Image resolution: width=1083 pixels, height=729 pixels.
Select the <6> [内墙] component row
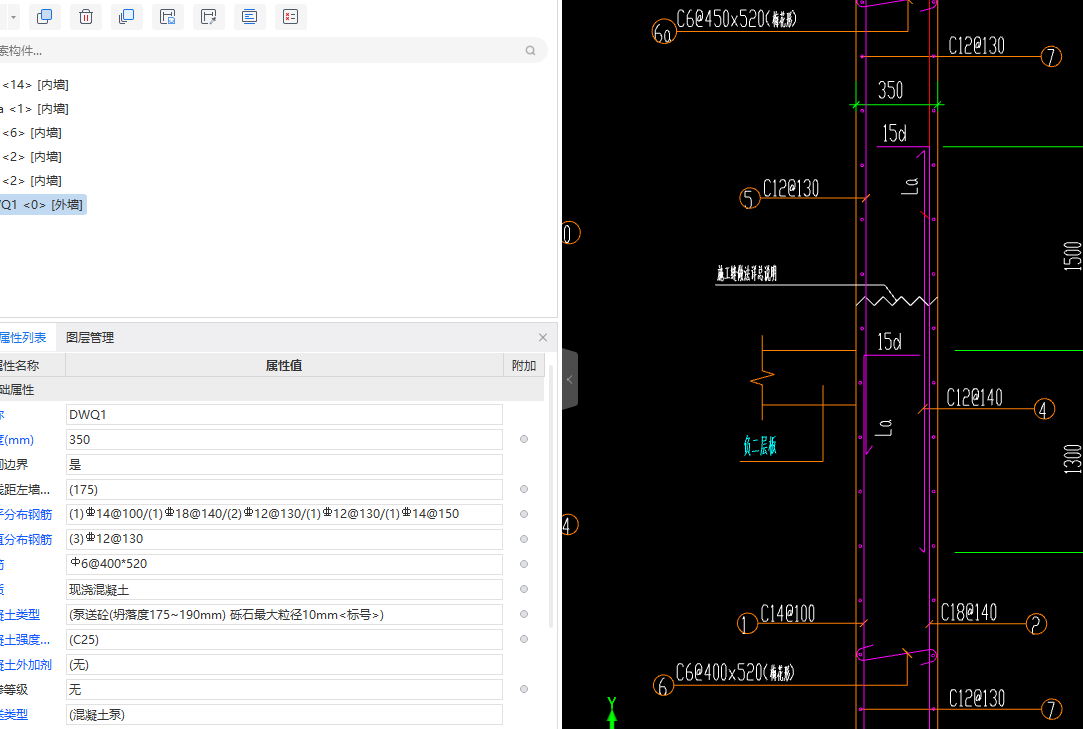31,133
